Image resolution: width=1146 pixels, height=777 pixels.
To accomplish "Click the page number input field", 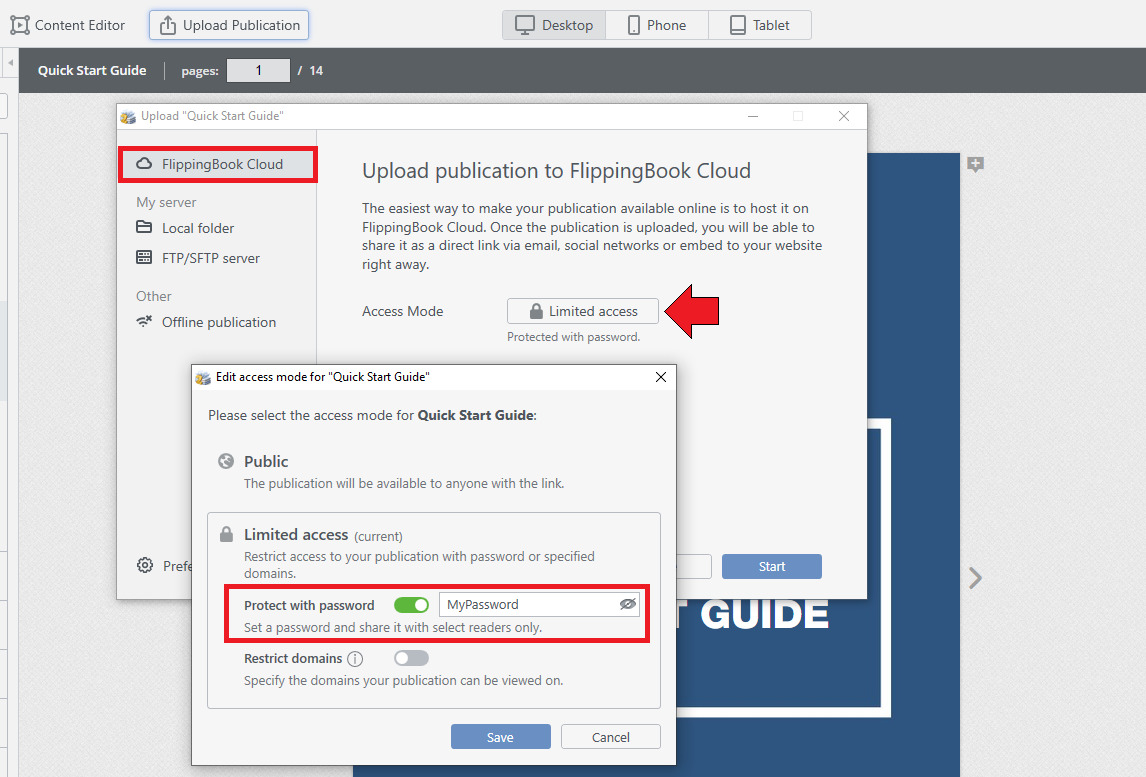I will coord(258,70).
